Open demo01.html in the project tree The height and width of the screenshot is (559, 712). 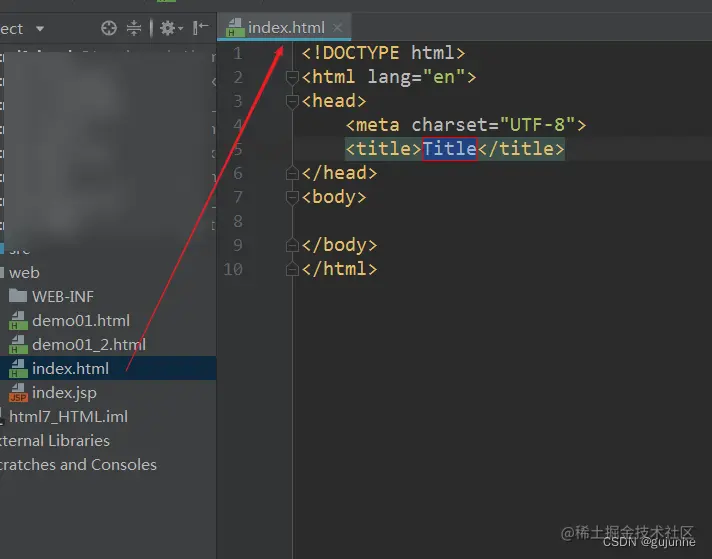[x=81, y=321]
